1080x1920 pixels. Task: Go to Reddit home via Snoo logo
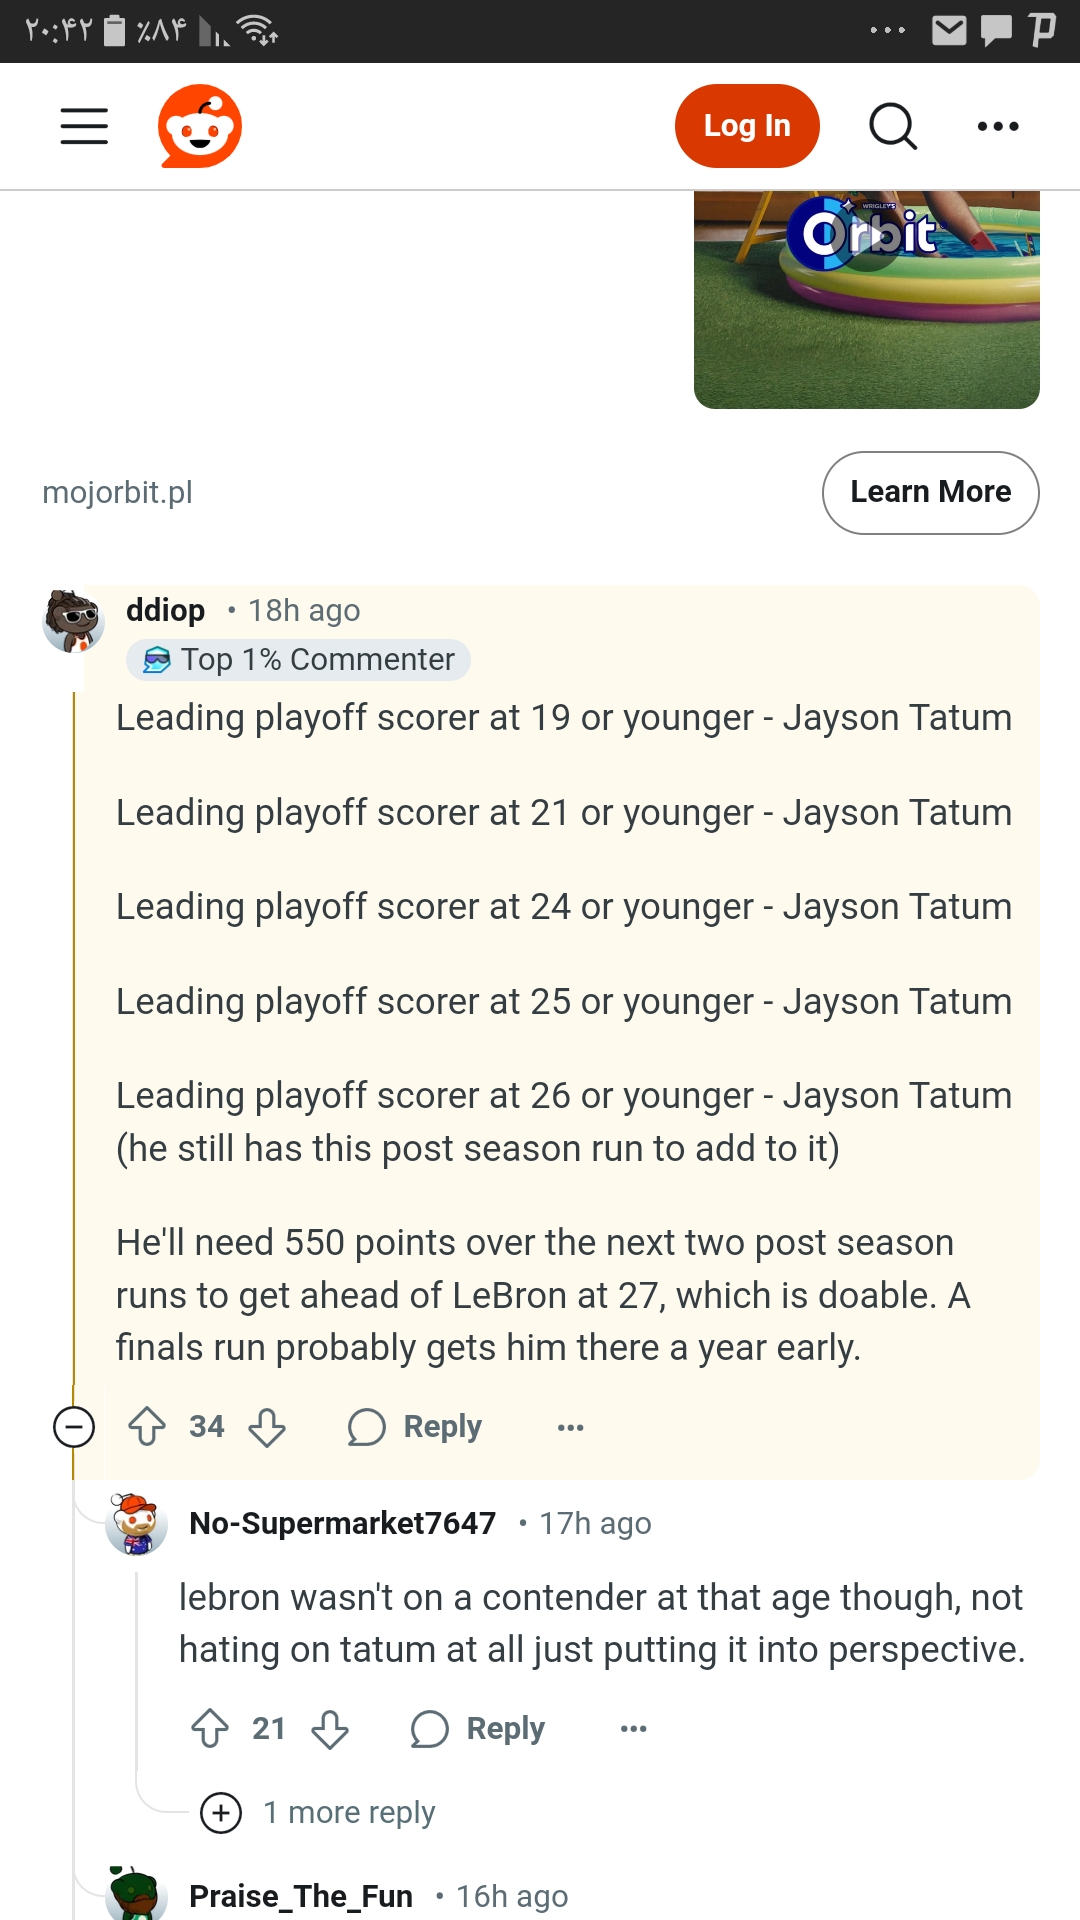pos(200,126)
